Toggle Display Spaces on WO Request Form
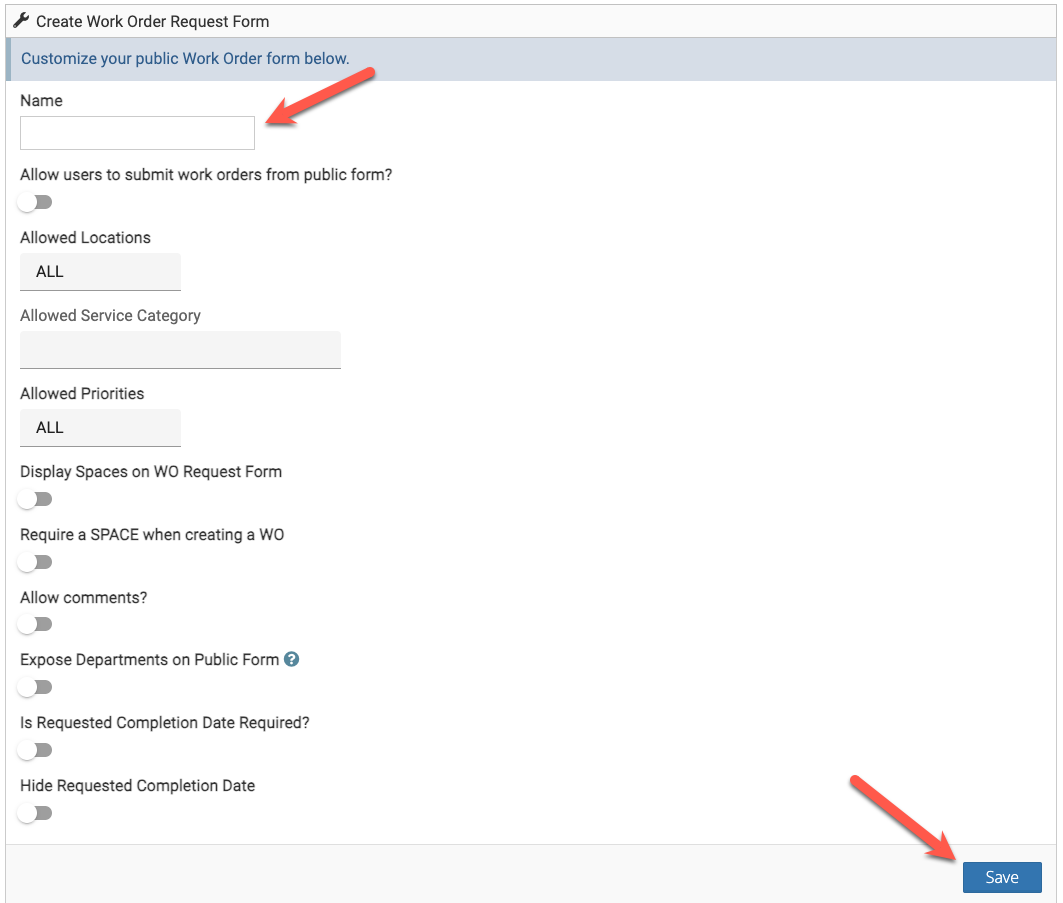Viewport: 1063px width, 903px height. (x=35, y=499)
